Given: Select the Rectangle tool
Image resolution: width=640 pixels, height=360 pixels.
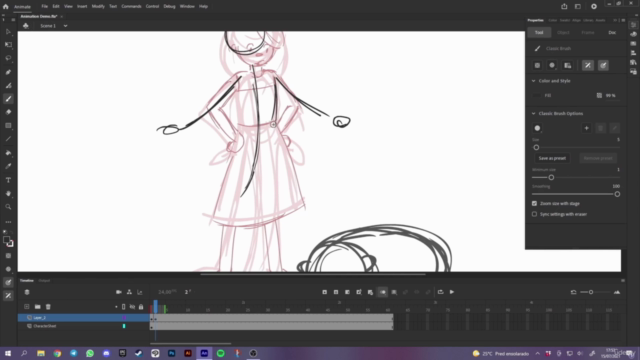Looking at the screenshot, I should point(8,126).
